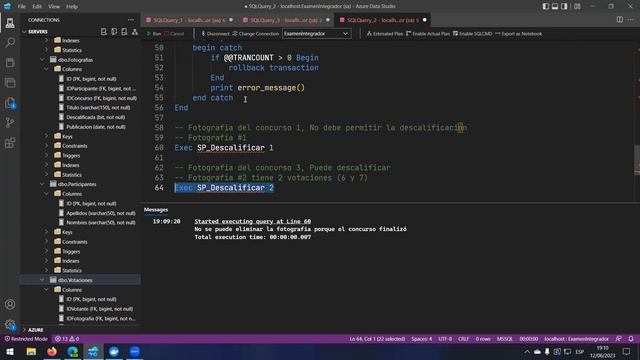This screenshot has width=640, height=360.
Task: Click the New Connection icon in Servers header
Action: 104,31
